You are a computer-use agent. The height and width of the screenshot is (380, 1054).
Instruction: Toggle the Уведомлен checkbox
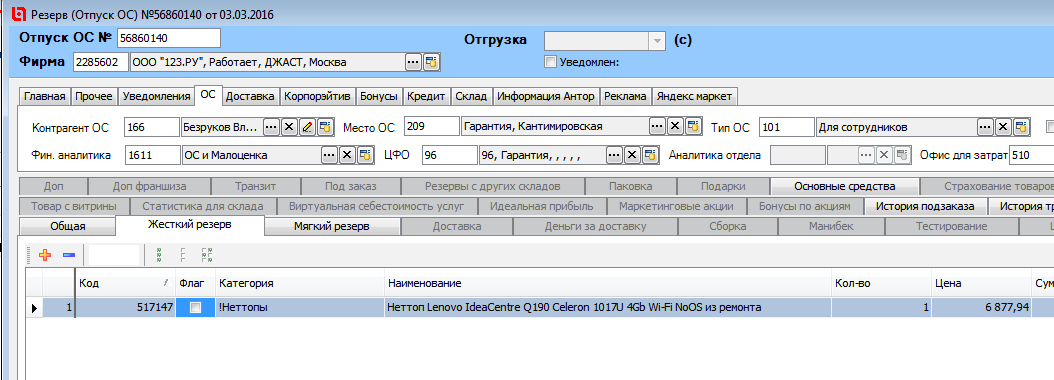[x=551, y=63]
